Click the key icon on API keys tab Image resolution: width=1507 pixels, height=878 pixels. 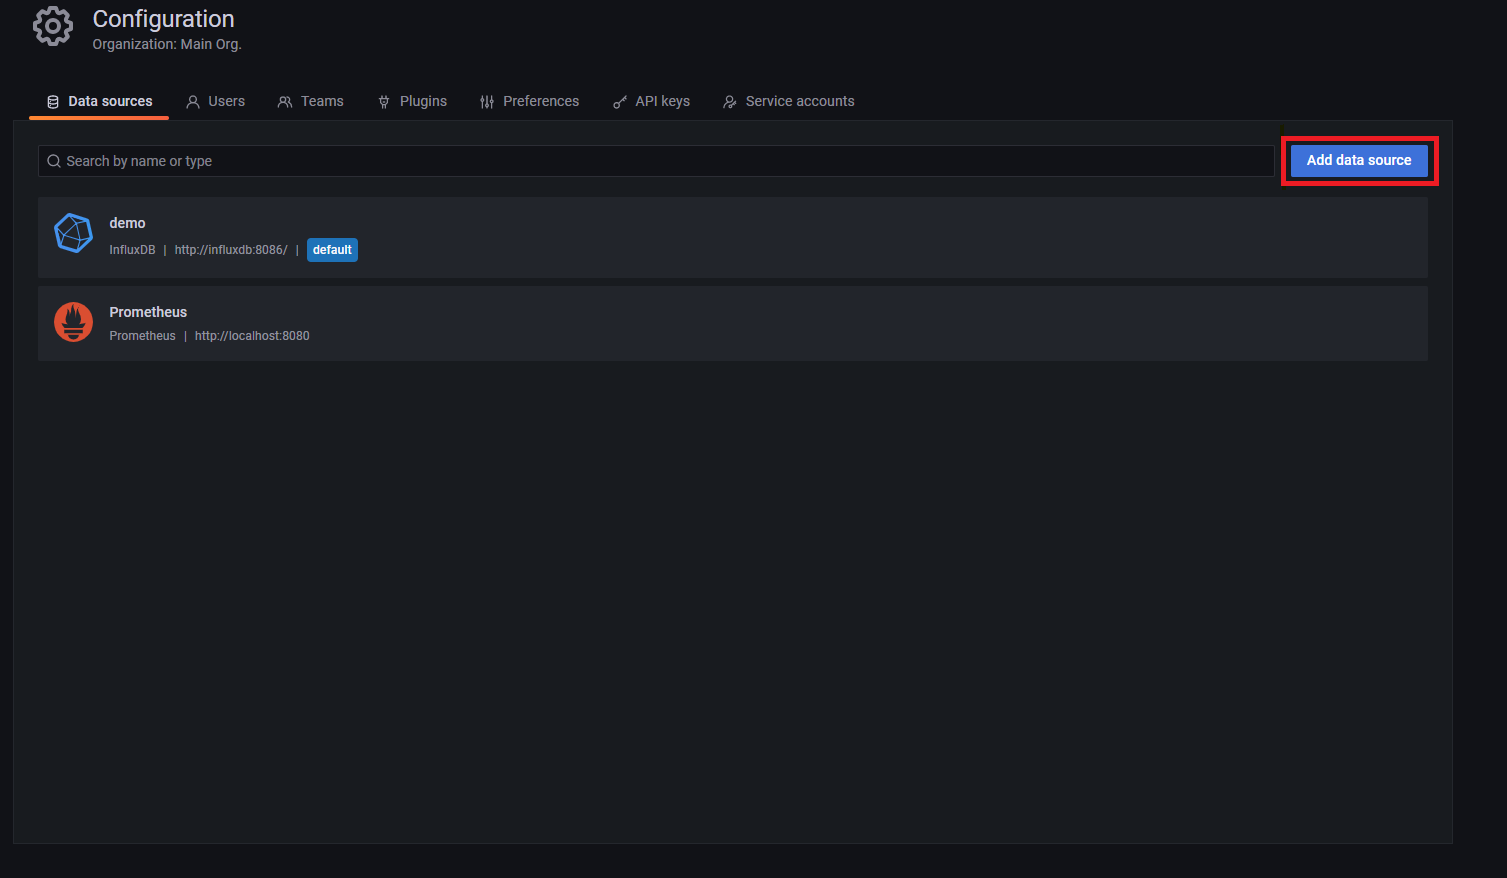[619, 101]
